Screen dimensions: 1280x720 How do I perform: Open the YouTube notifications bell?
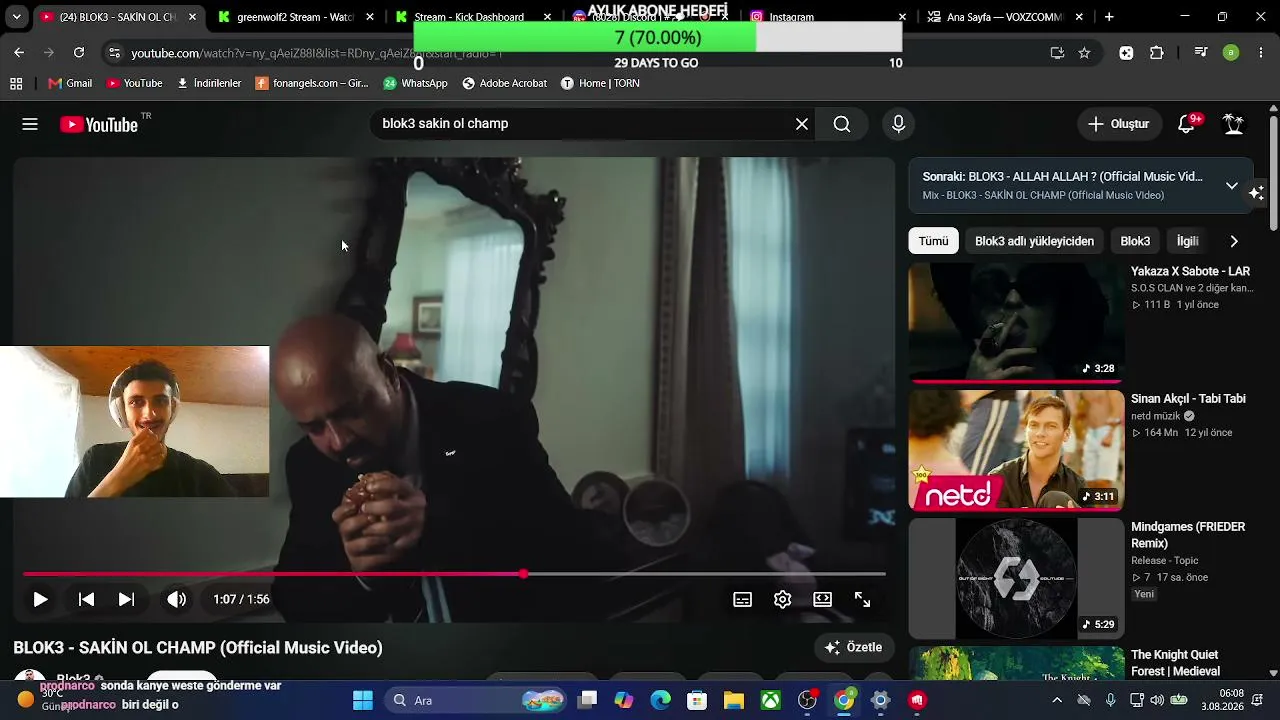coord(1187,124)
